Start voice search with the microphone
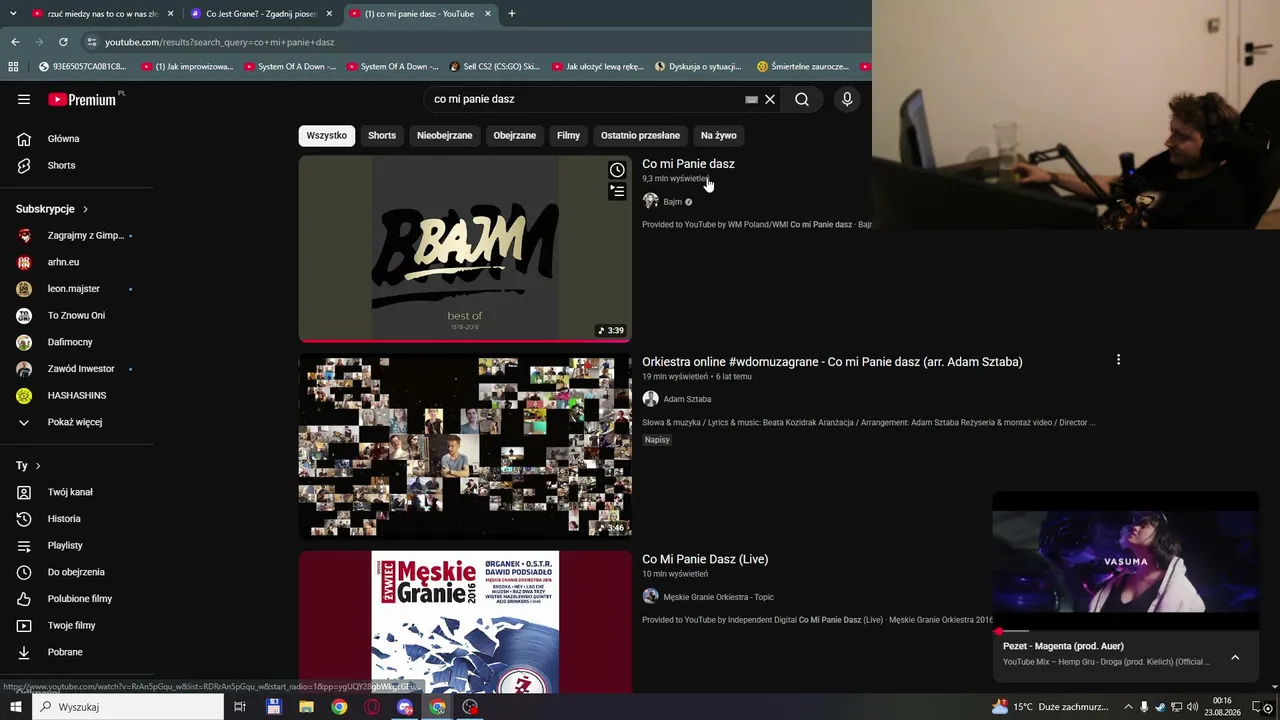 847,99
